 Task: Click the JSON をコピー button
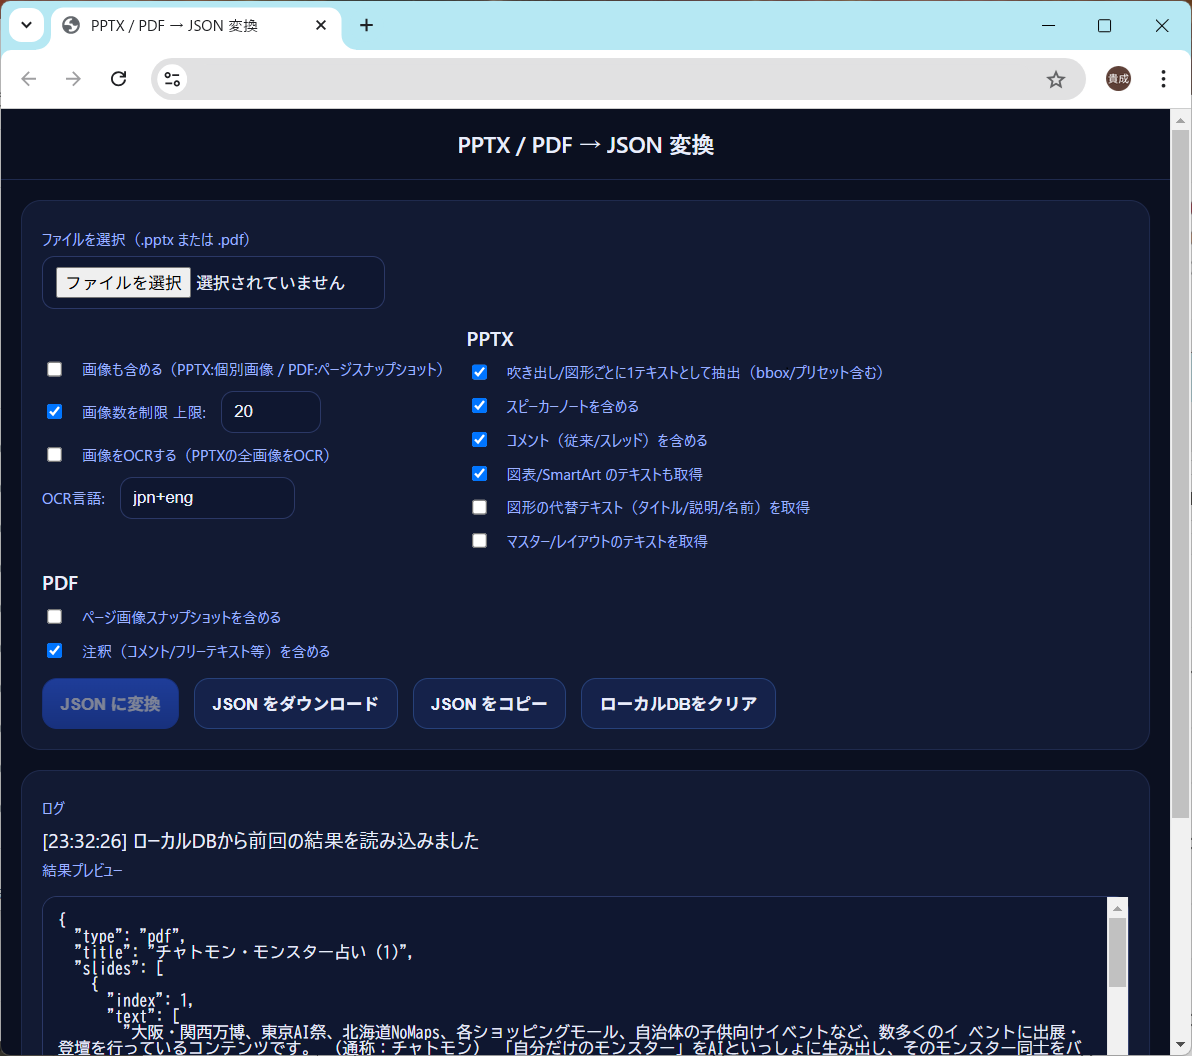pyautogui.click(x=489, y=704)
